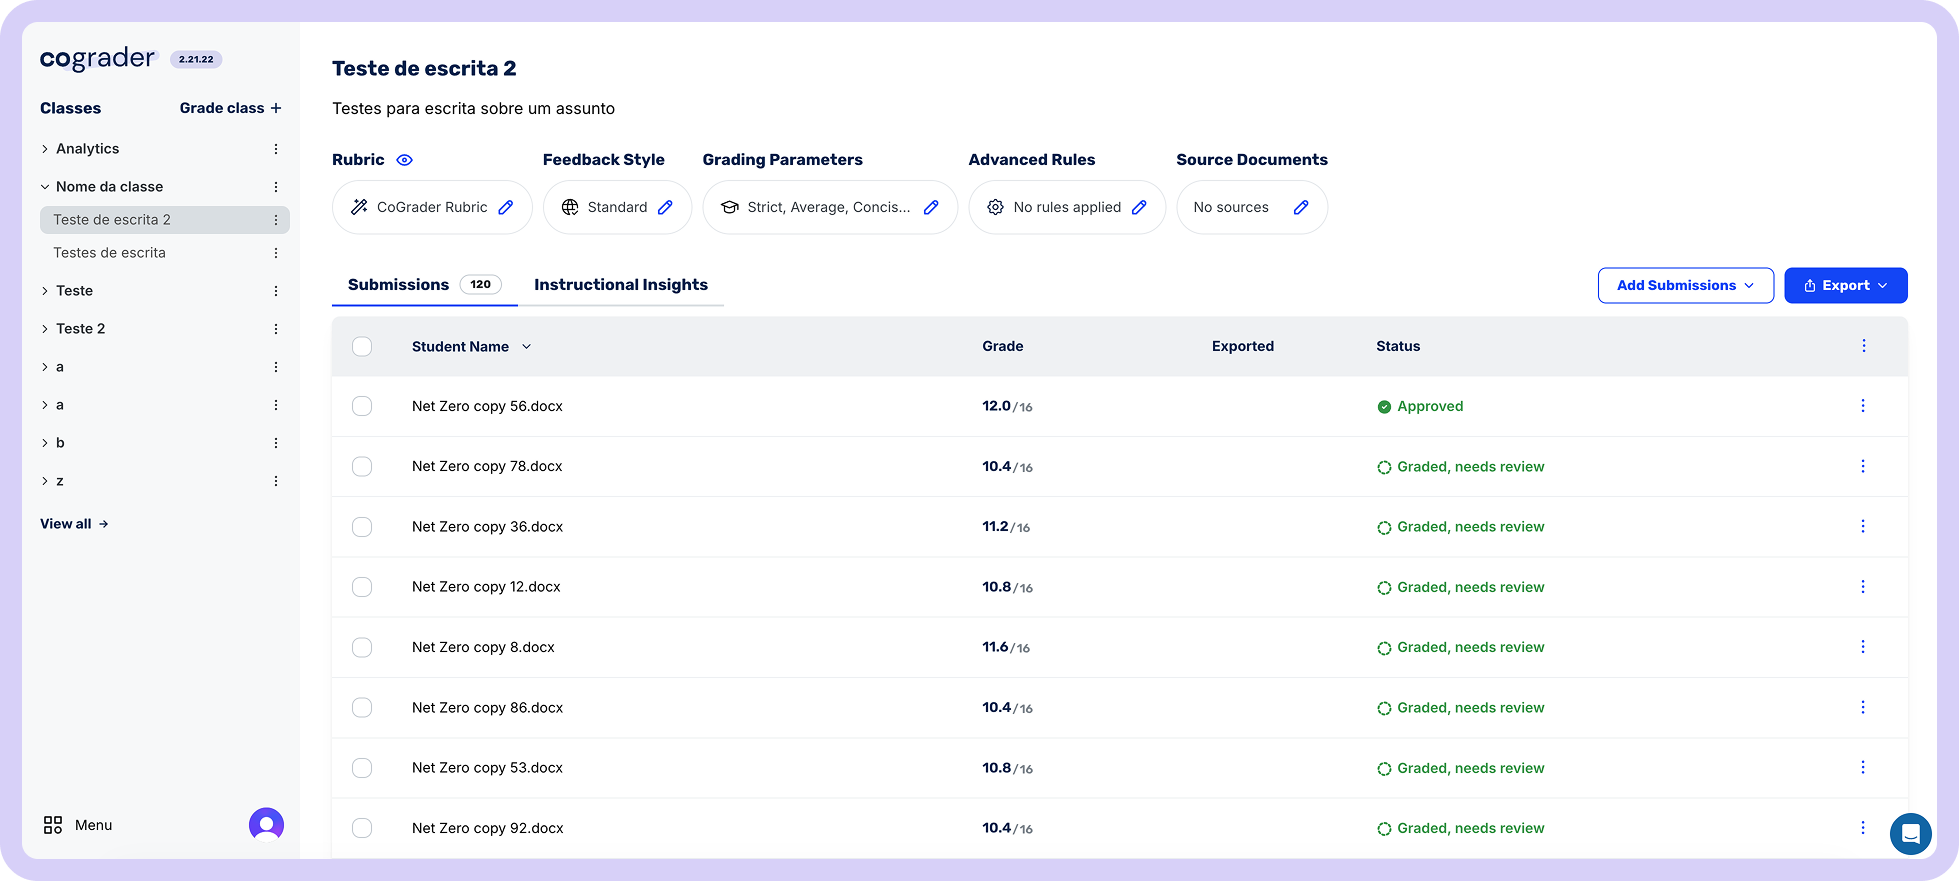Screen dimensions: 1959x881
Task: Expand the Analytics class in sidebar
Action: click(45, 149)
